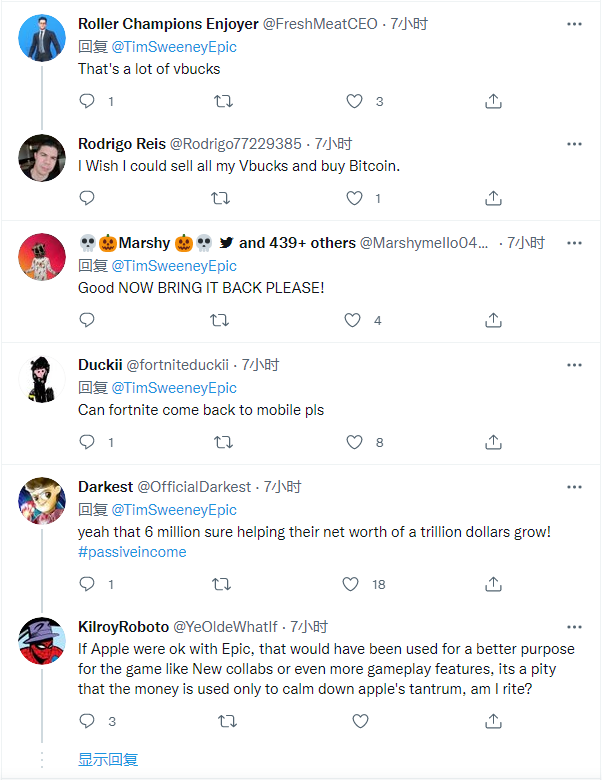The image size is (602, 780).
Task: Reply to KilroyRoboto's tweet
Action: 87,720
